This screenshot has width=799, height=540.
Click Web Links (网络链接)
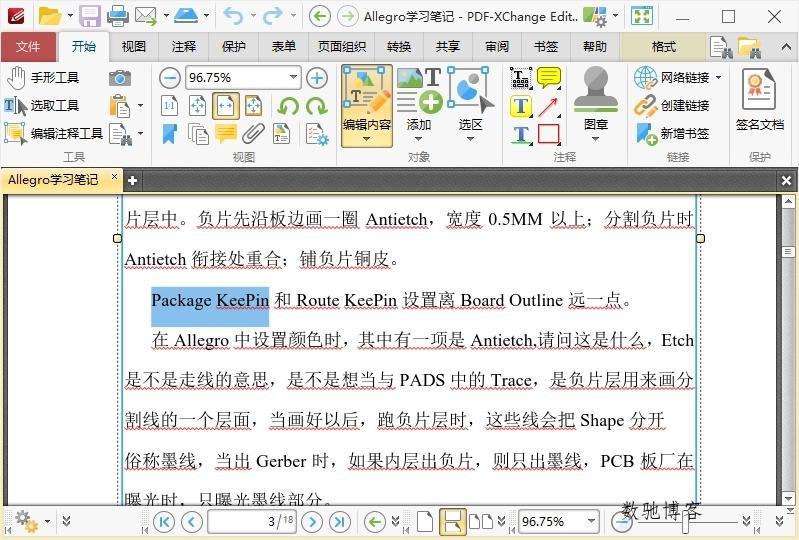click(x=672, y=77)
